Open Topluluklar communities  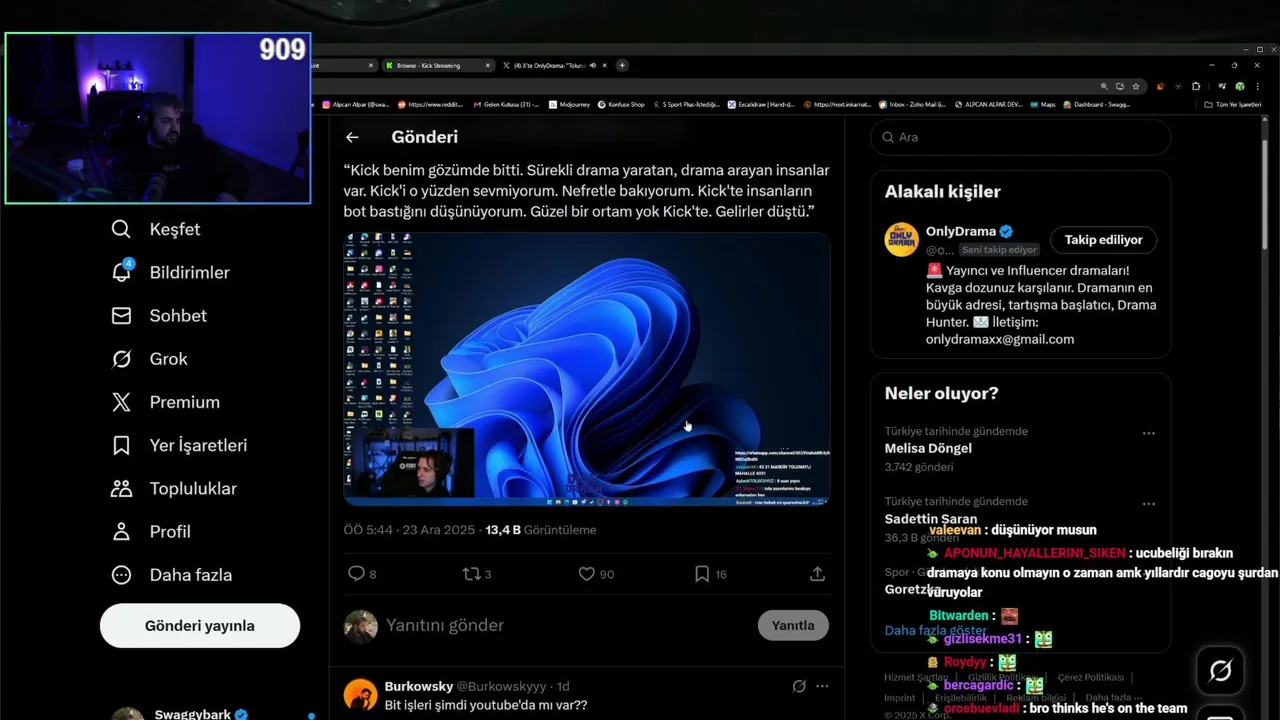click(x=173, y=488)
